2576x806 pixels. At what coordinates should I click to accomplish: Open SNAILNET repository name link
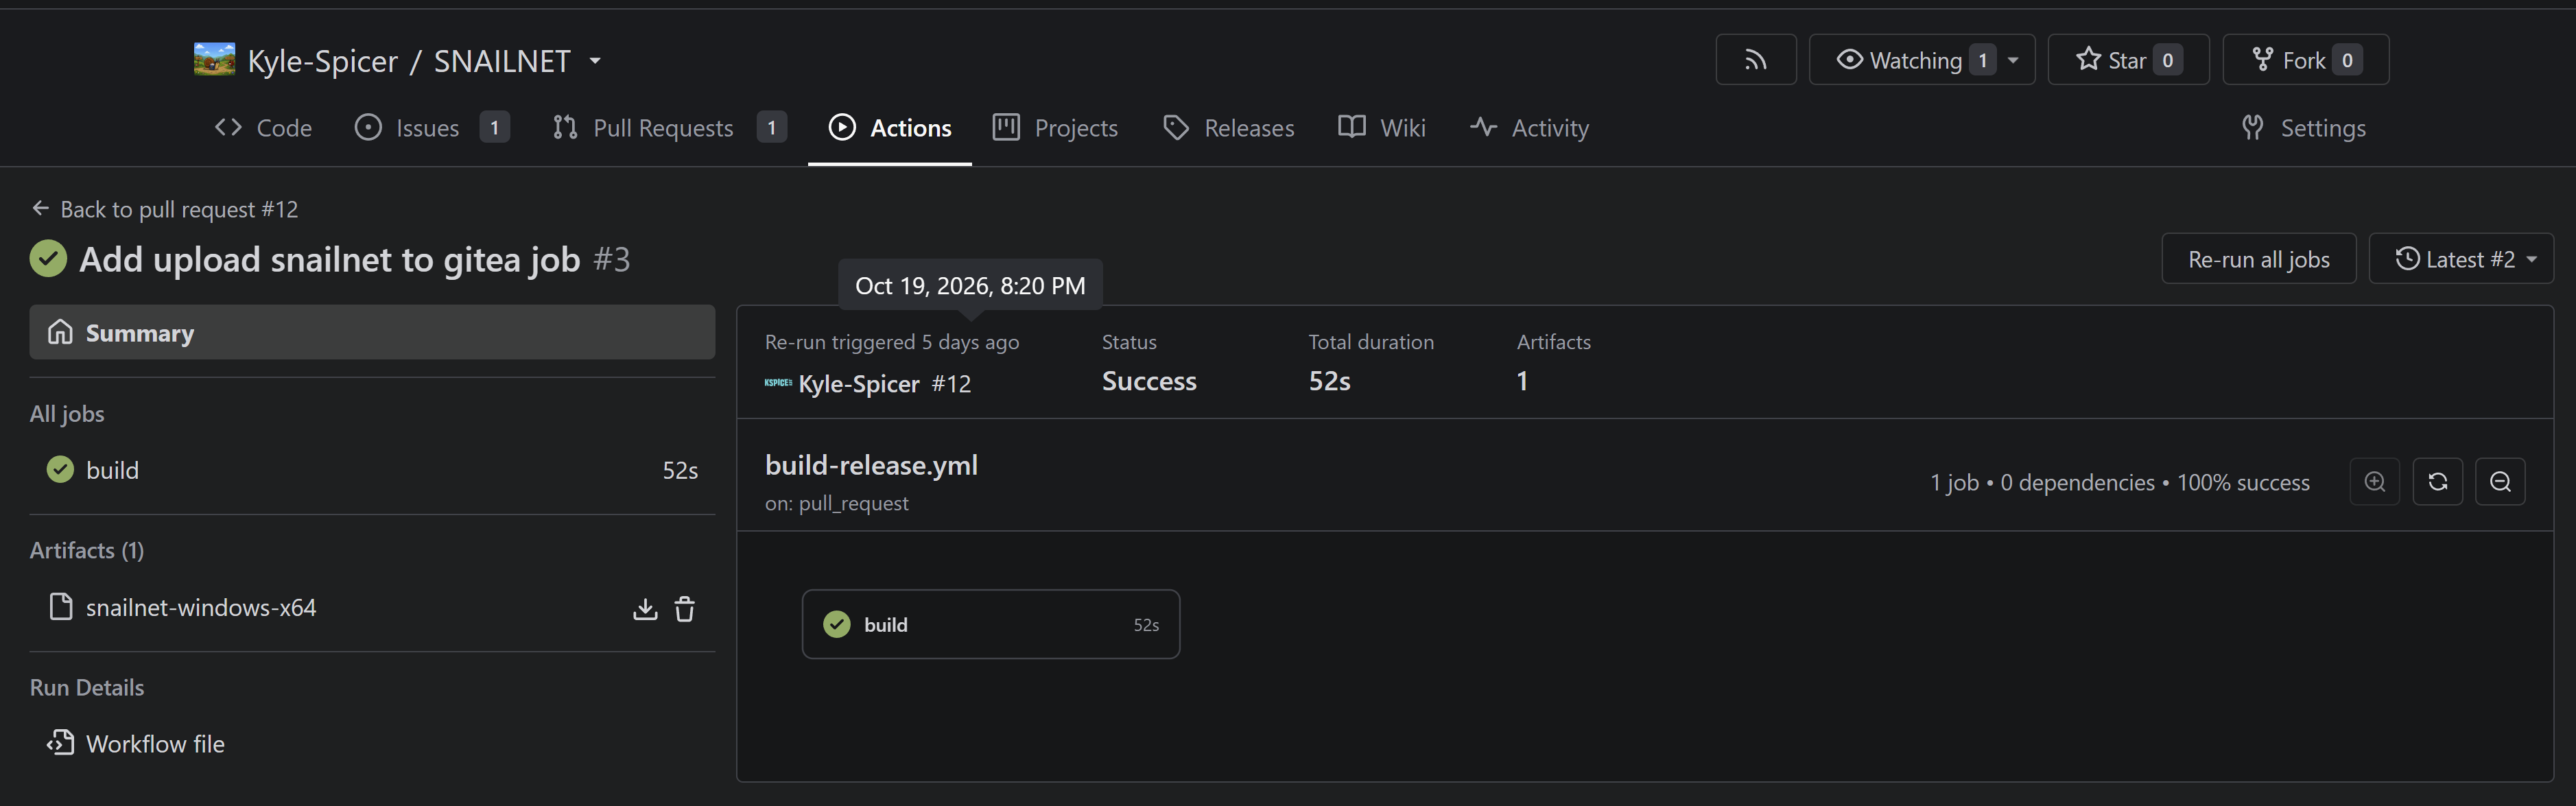pos(502,61)
